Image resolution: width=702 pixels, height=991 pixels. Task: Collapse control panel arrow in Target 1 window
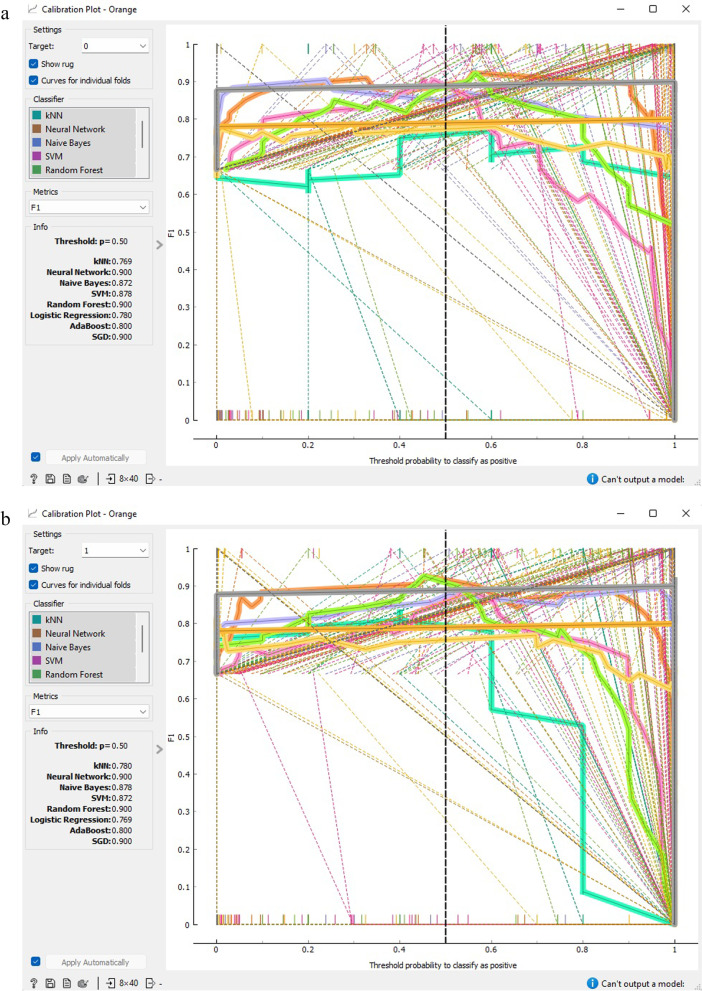point(159,749)
